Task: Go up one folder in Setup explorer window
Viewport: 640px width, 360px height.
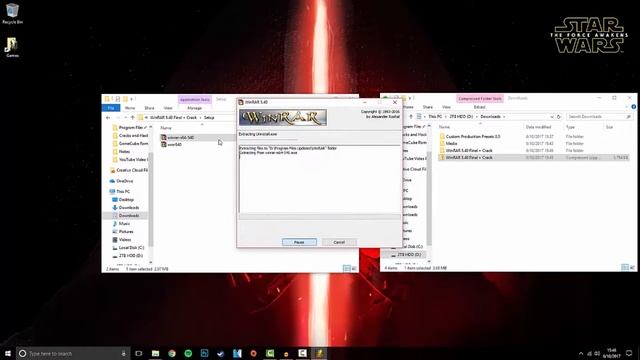Action: (132, 118)
